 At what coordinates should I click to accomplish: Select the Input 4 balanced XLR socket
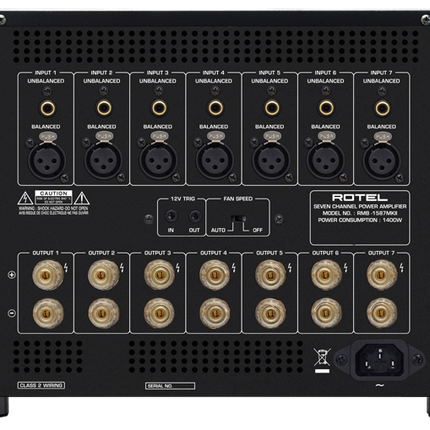[215, 161]
